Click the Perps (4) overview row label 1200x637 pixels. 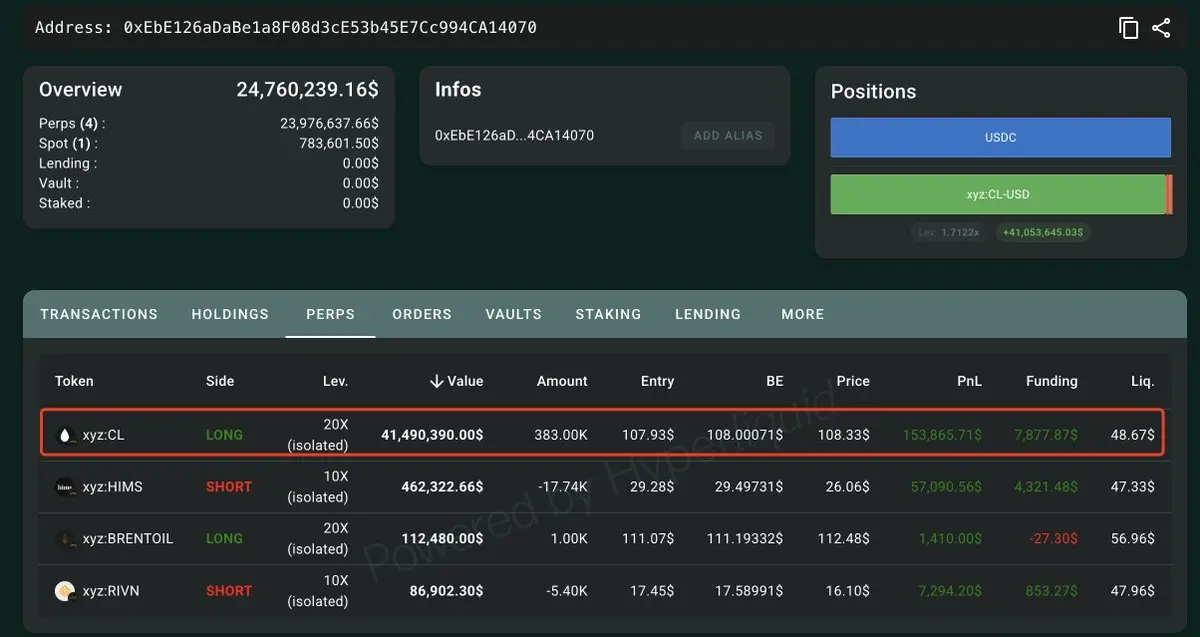coord(72,123)
